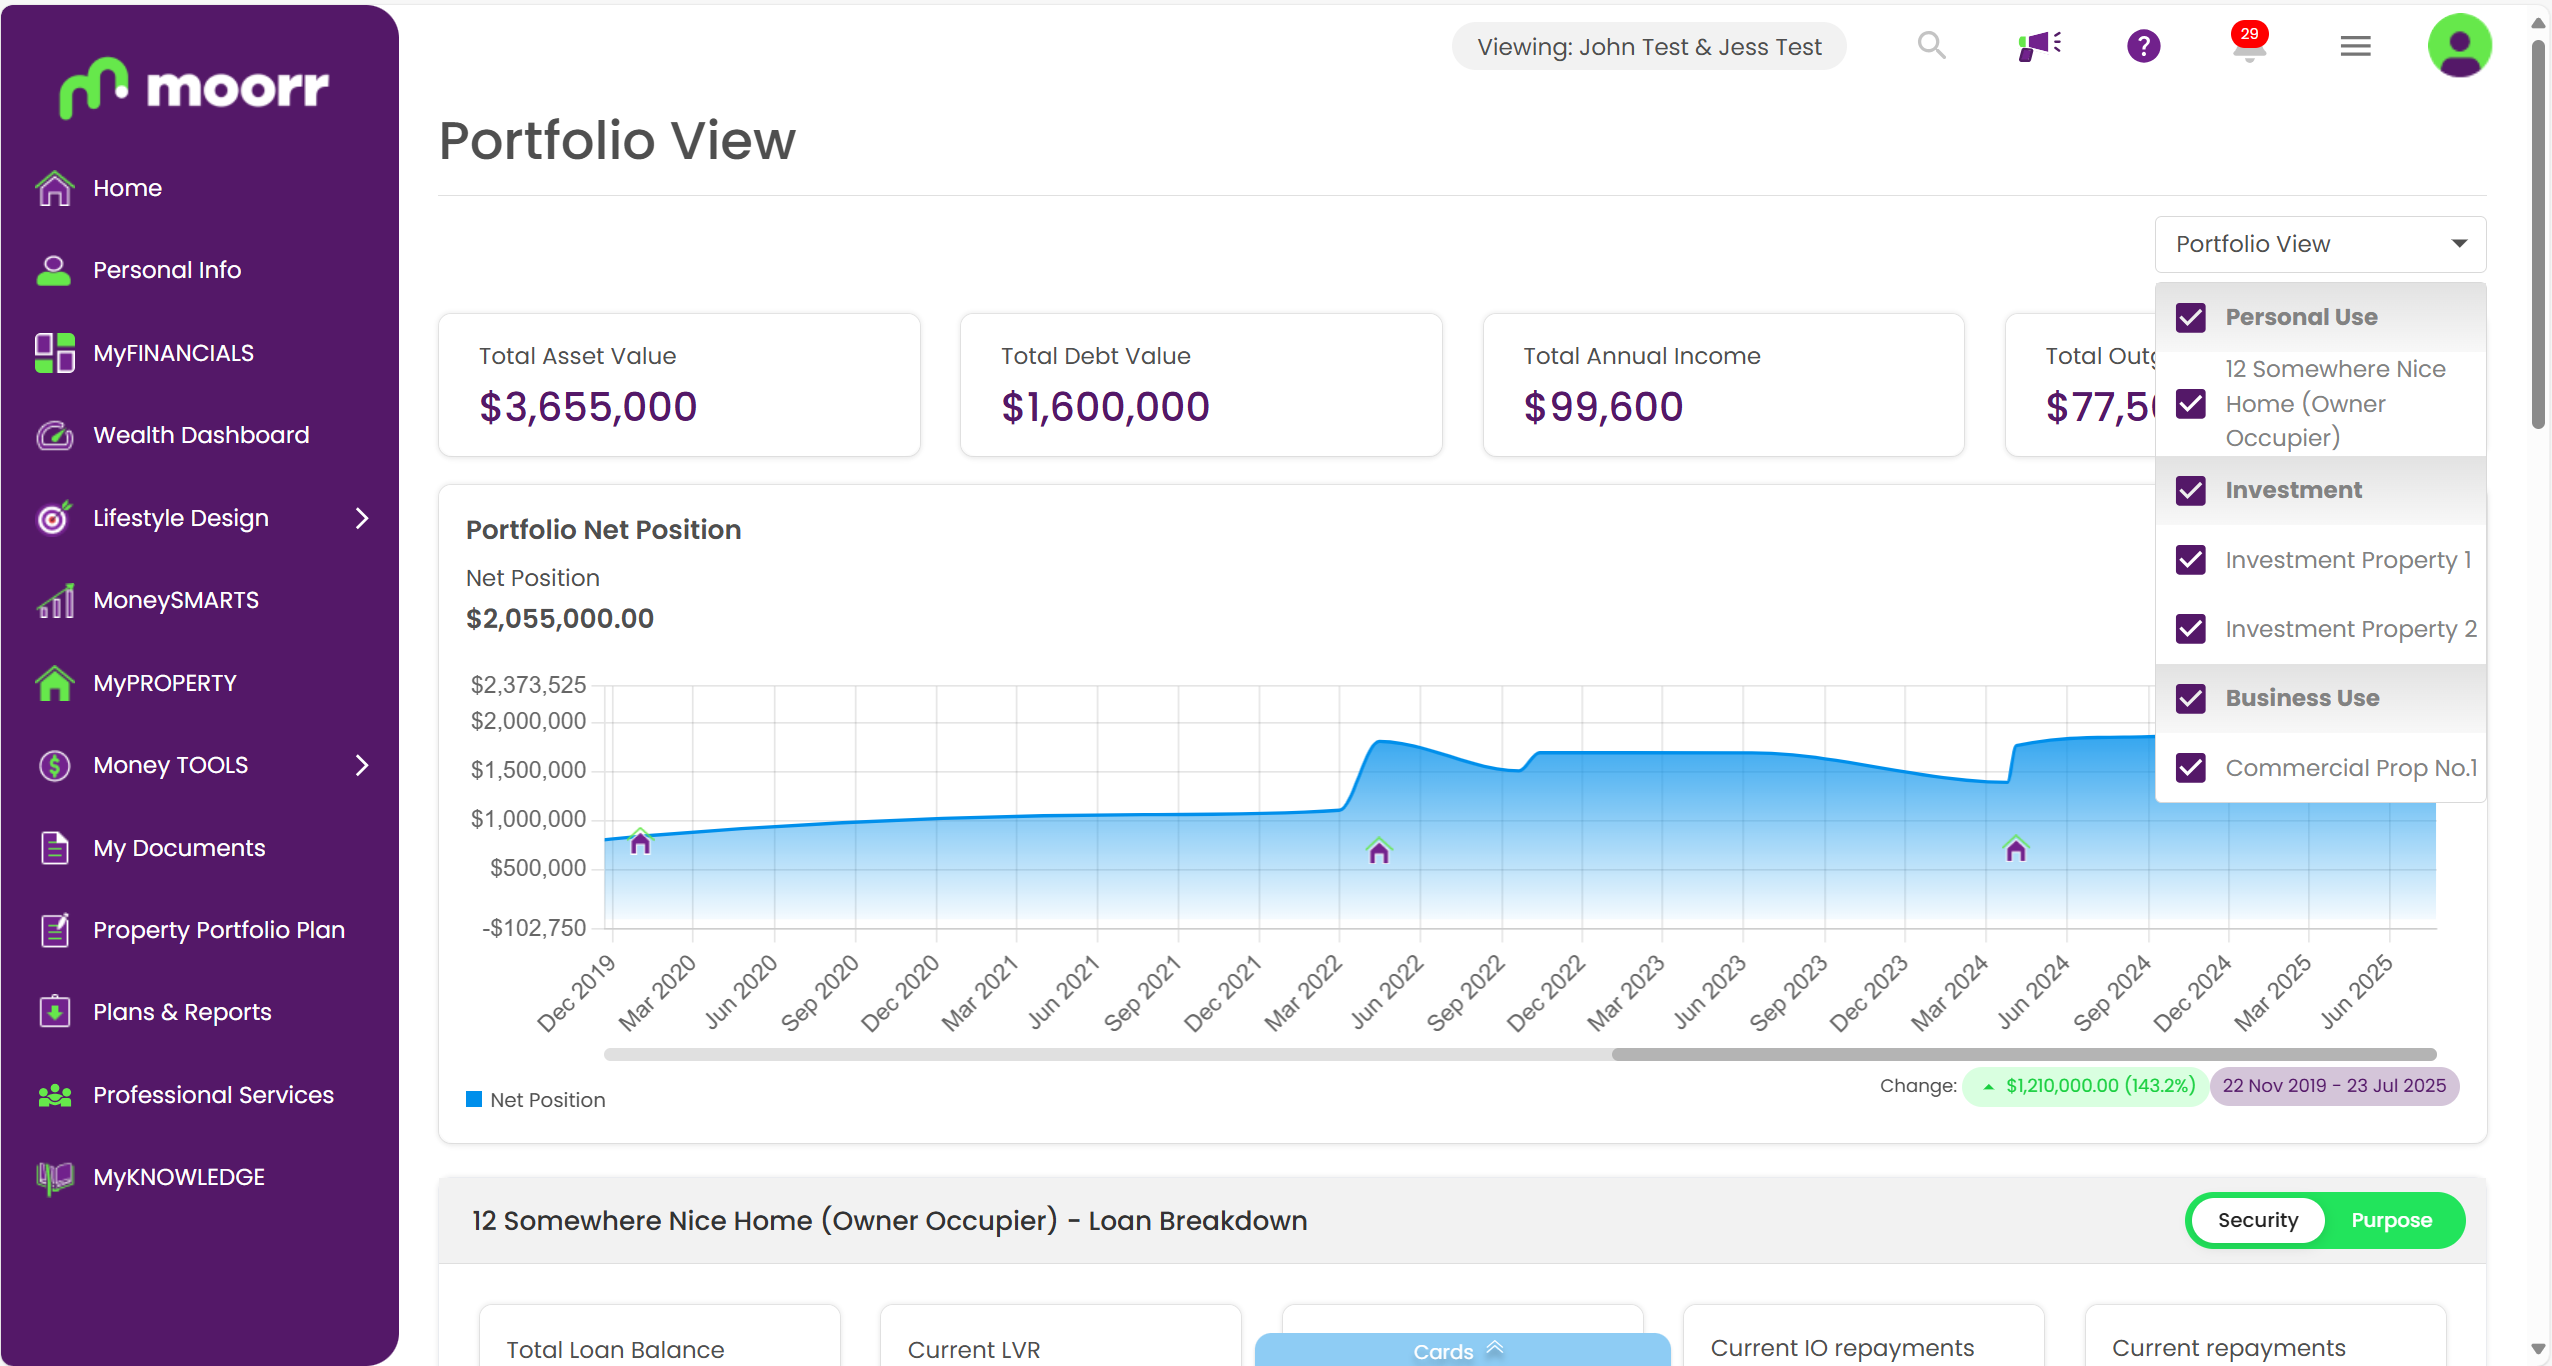Uncheck Investment Property 1 checkbox
The image size is (2552, 1366).
[2191, 560]
